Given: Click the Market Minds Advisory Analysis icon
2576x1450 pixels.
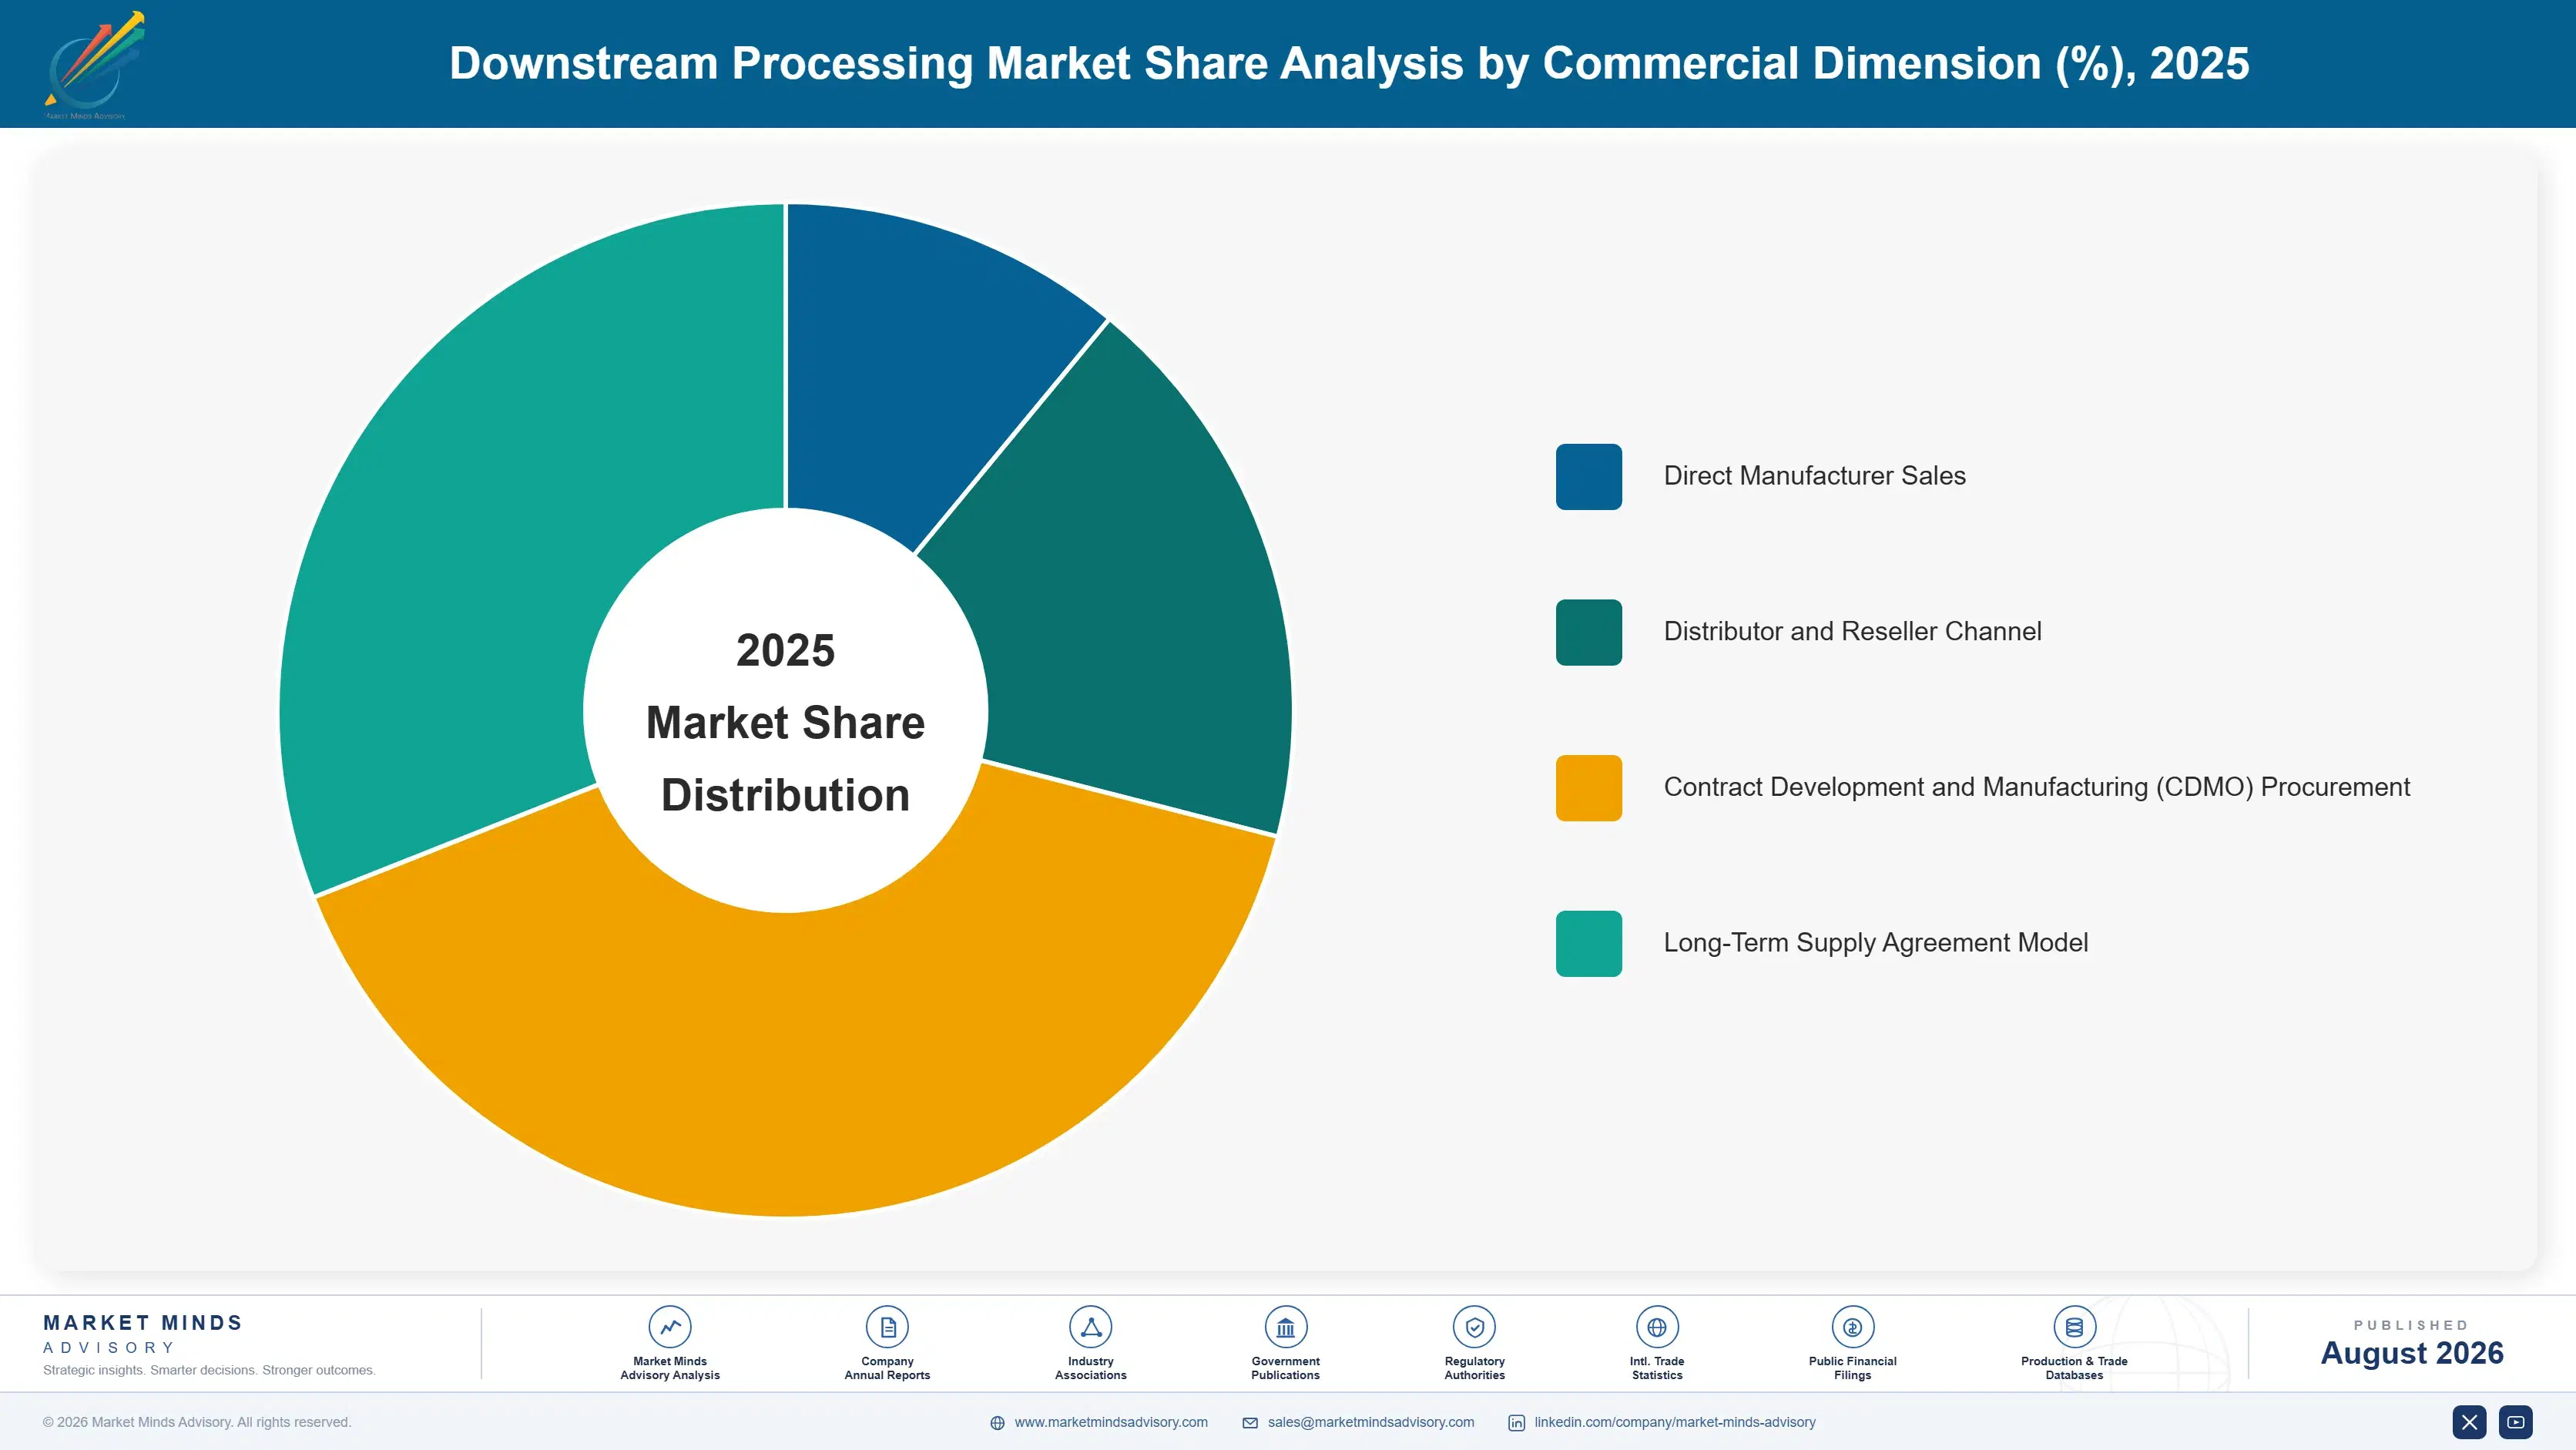Looking at the screenshot, I should [x=670, y=1327].
